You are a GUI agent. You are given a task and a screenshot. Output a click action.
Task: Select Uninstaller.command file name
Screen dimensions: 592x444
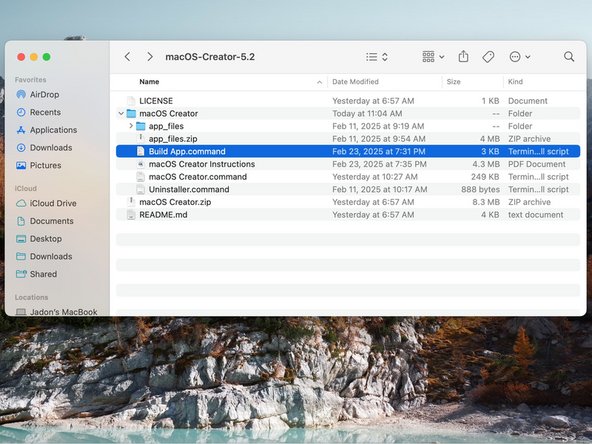coord(189,190)
